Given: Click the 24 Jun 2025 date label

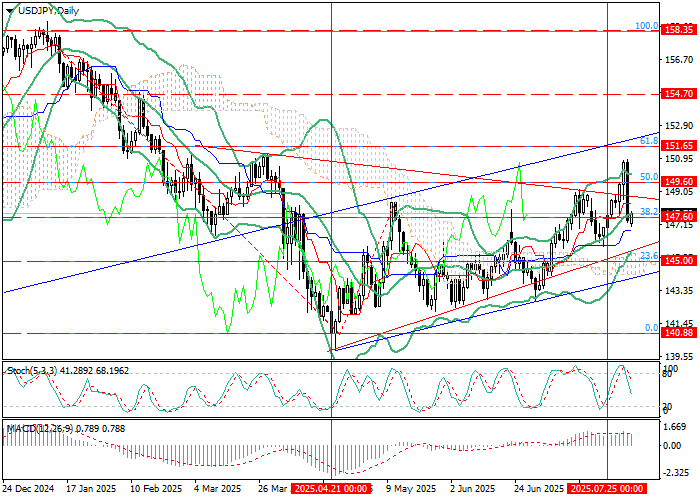Looking at the screenshot, I should coord(539,488).
